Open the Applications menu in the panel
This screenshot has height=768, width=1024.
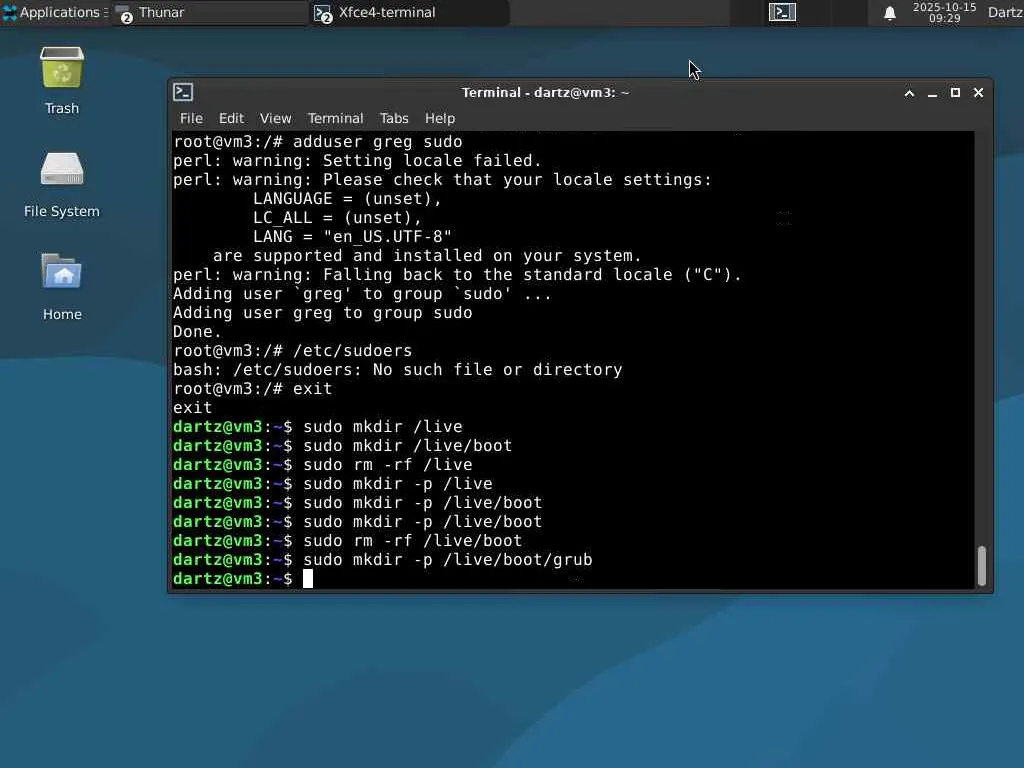(55, 12)
